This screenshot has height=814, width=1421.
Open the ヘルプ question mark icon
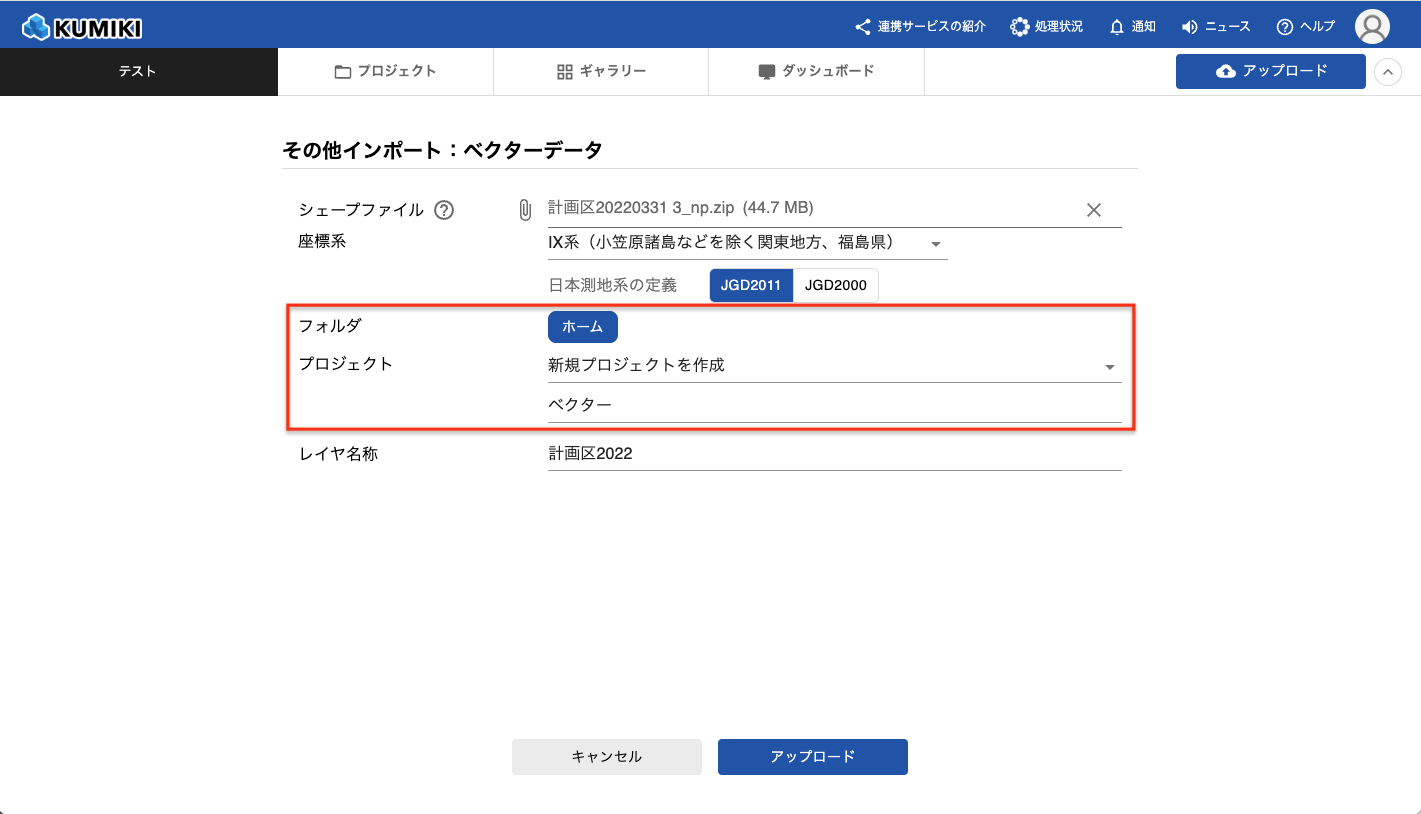coord(1285,27)
